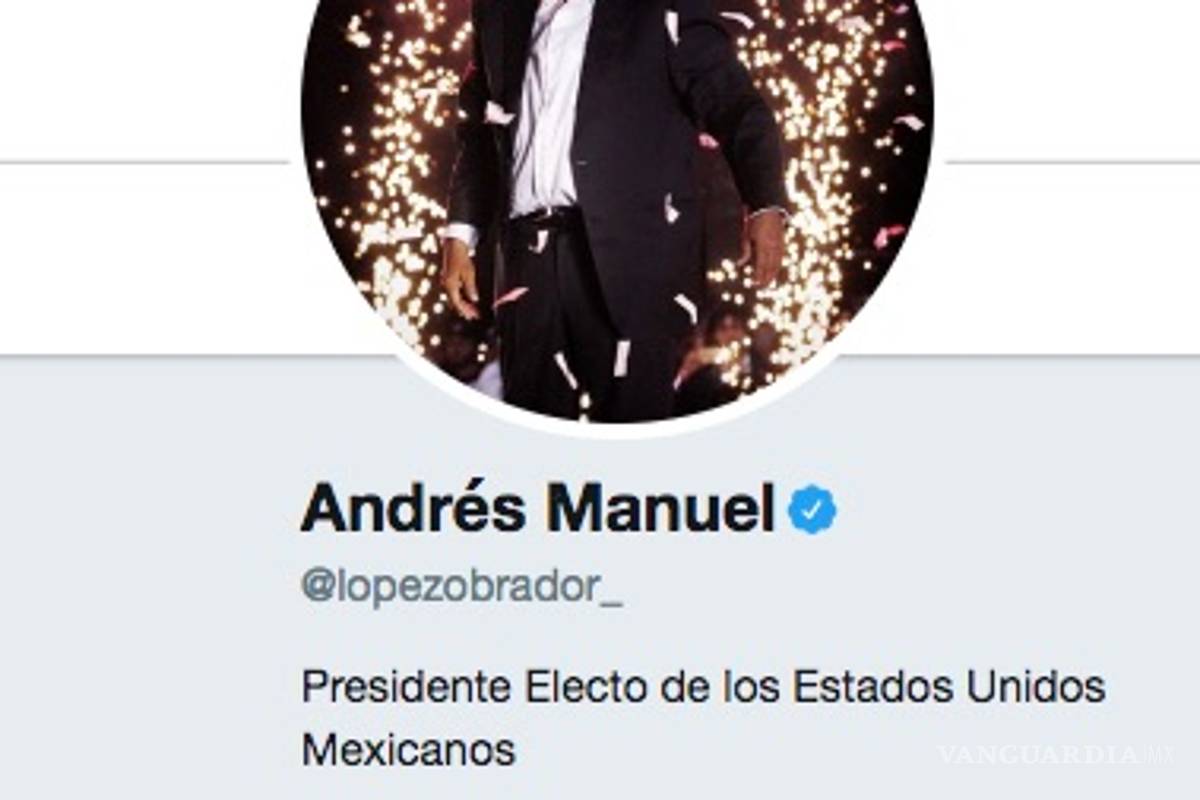Select the display name Andrés Manuel
The height and width of the screenshot is (800, 1200).
pos(538,508)
